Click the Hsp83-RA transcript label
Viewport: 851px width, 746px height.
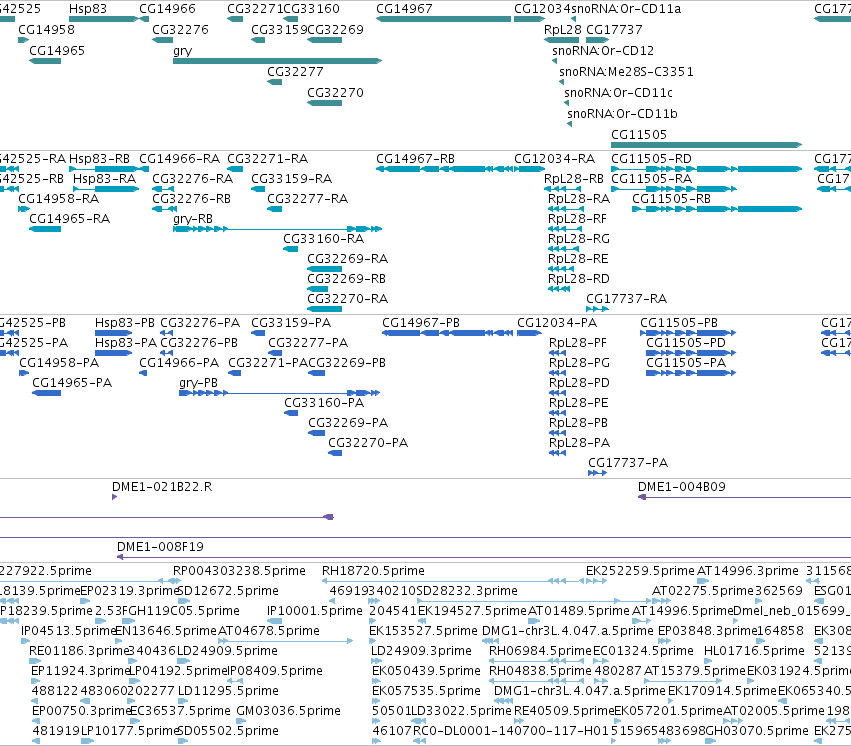pos(105,178)
